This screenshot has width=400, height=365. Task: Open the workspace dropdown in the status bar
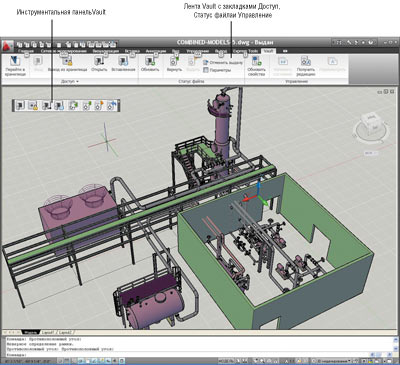334,361
